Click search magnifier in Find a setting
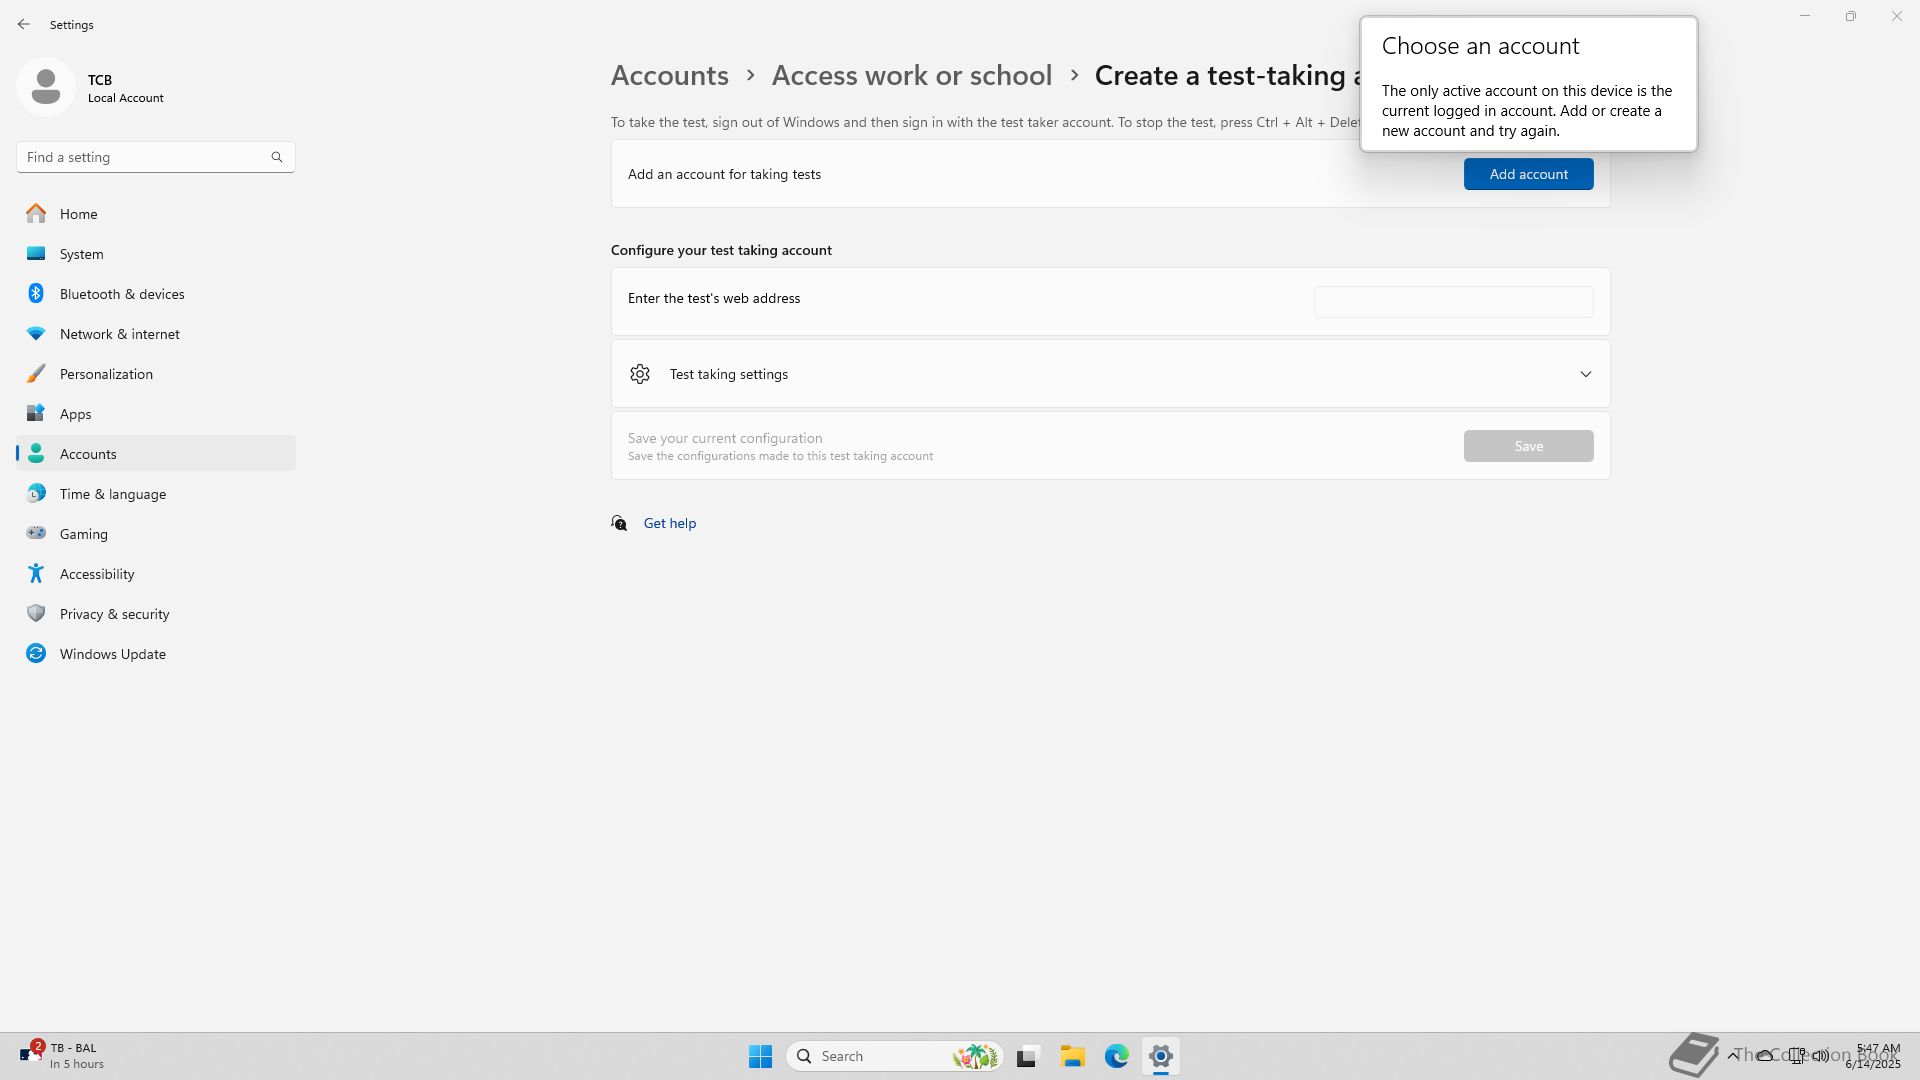This screenshot has width=1920, height=1080. coord(277,157)
